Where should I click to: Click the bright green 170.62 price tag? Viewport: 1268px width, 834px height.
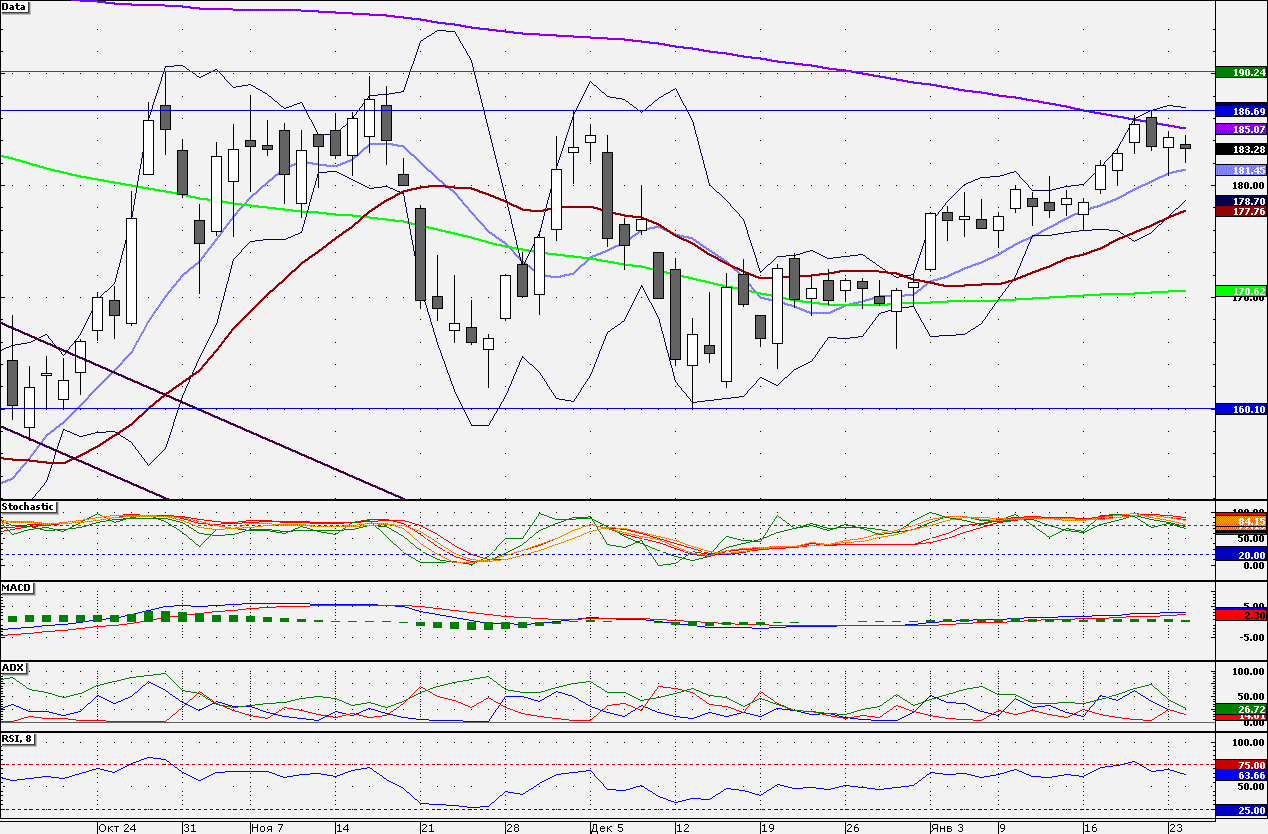[x=1241, y=291]
